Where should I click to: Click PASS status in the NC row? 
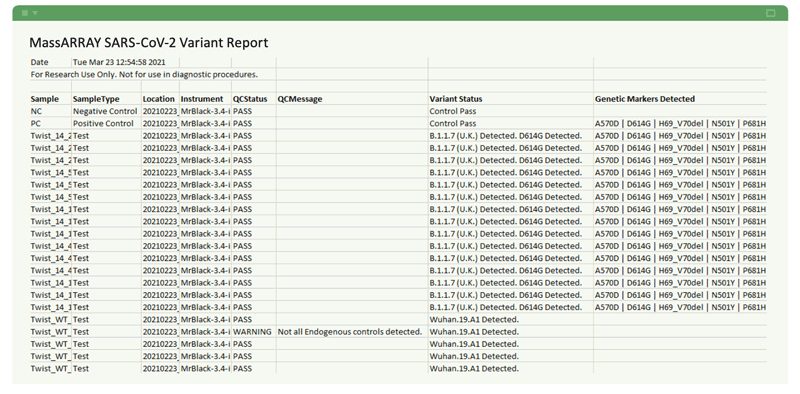242,111
